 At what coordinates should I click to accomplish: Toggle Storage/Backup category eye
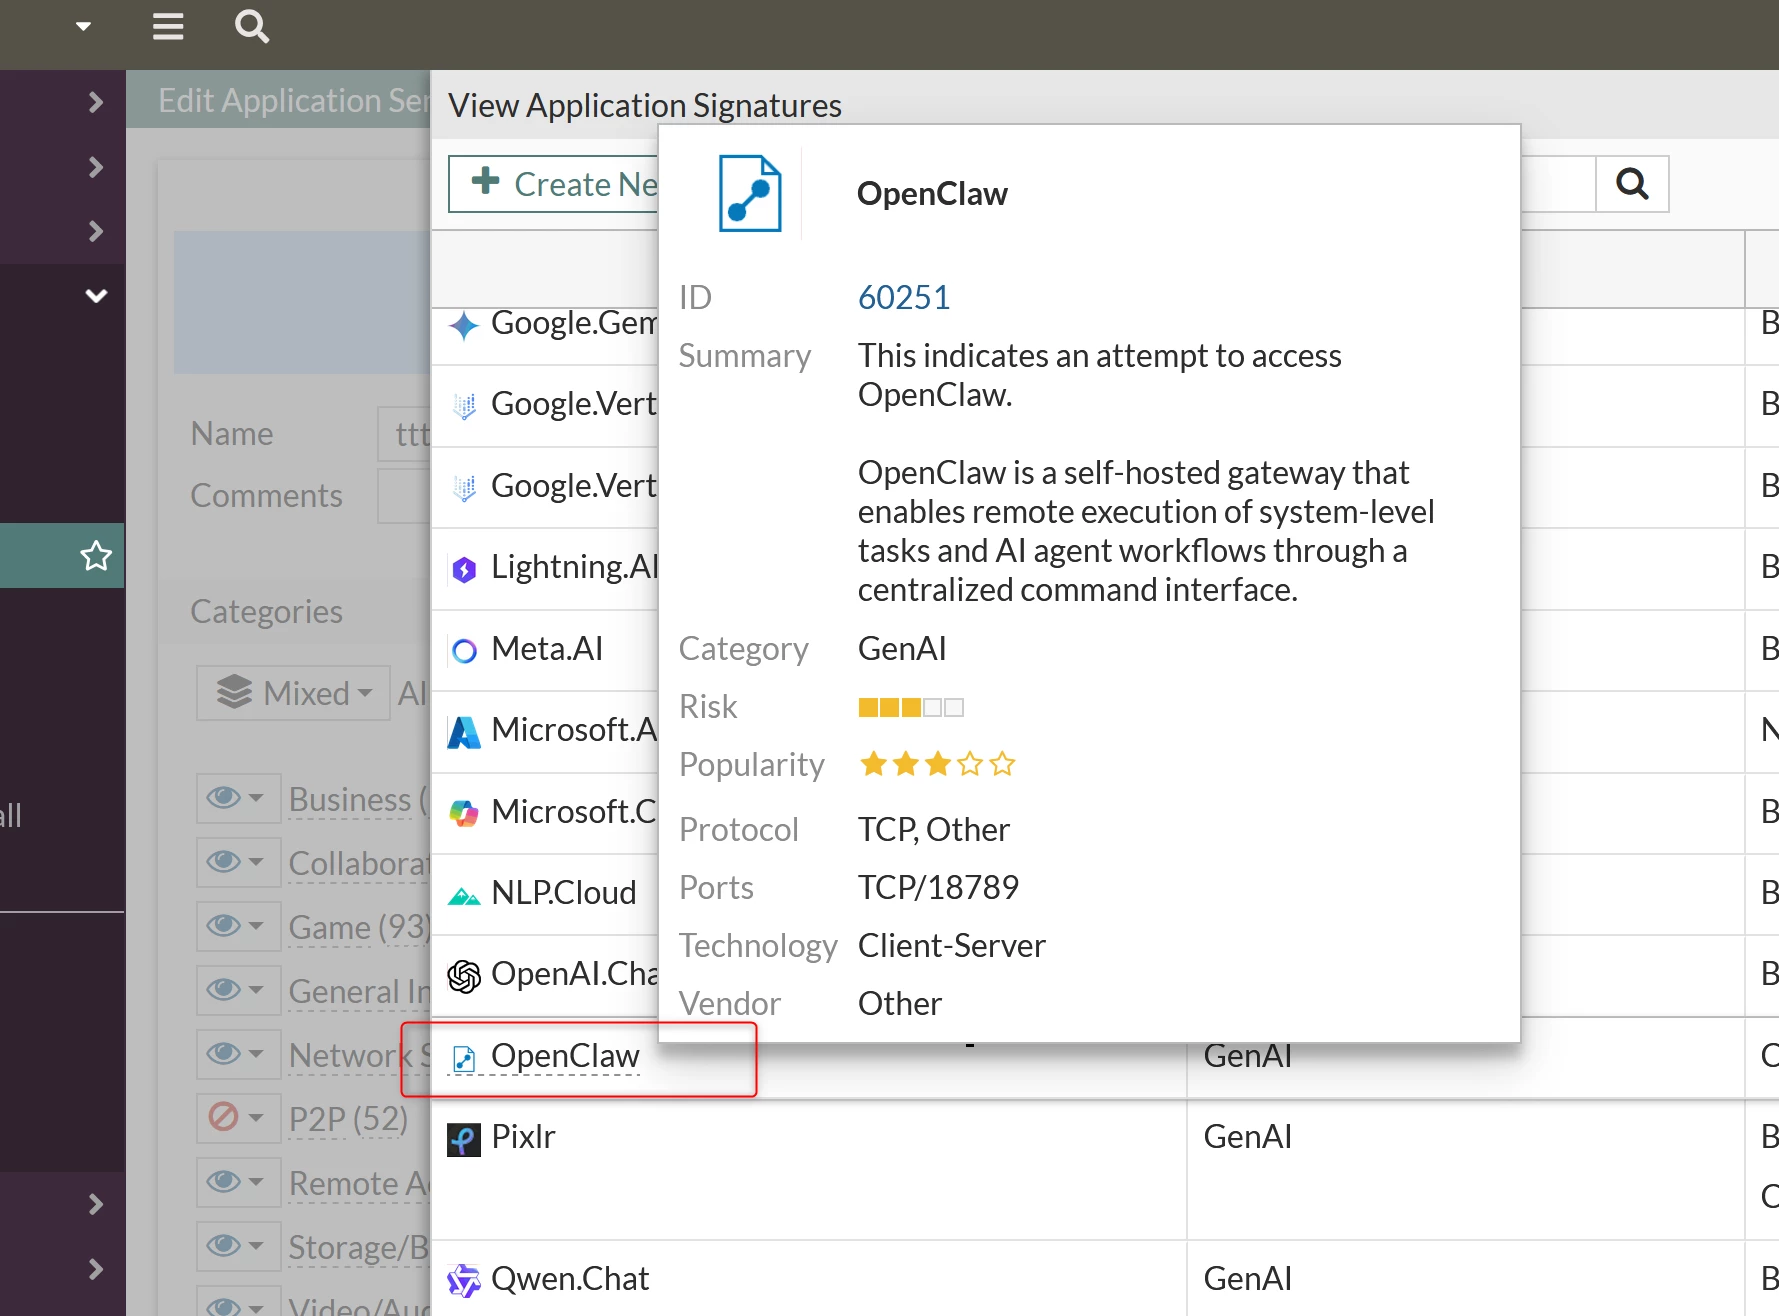coord(237,1246)
